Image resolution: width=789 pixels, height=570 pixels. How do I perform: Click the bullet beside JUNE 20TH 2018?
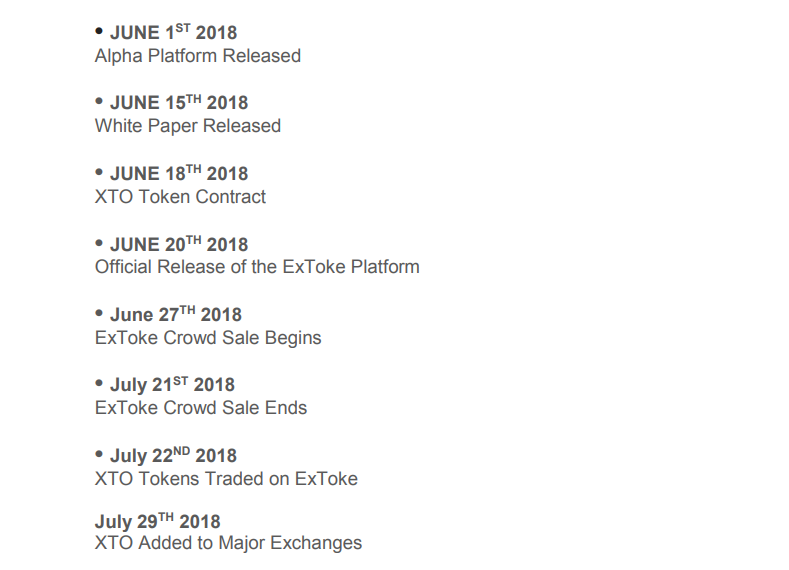pyautogui.click(x=99, y=243)
